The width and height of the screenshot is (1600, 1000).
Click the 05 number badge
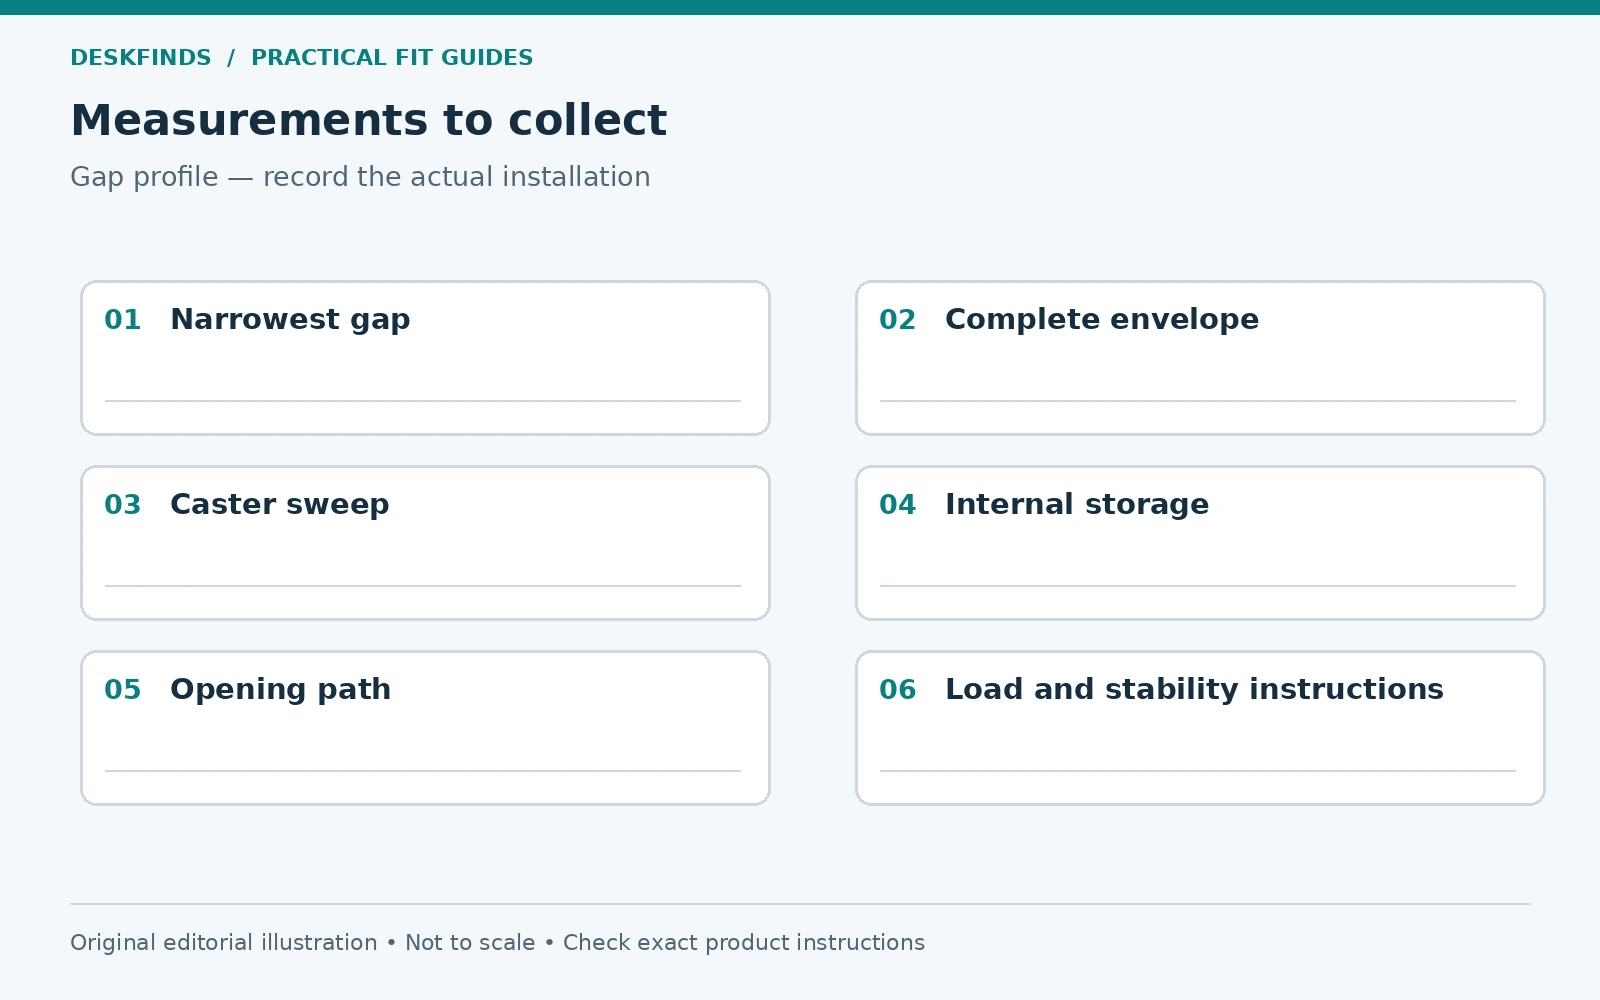tap(123, 690)
